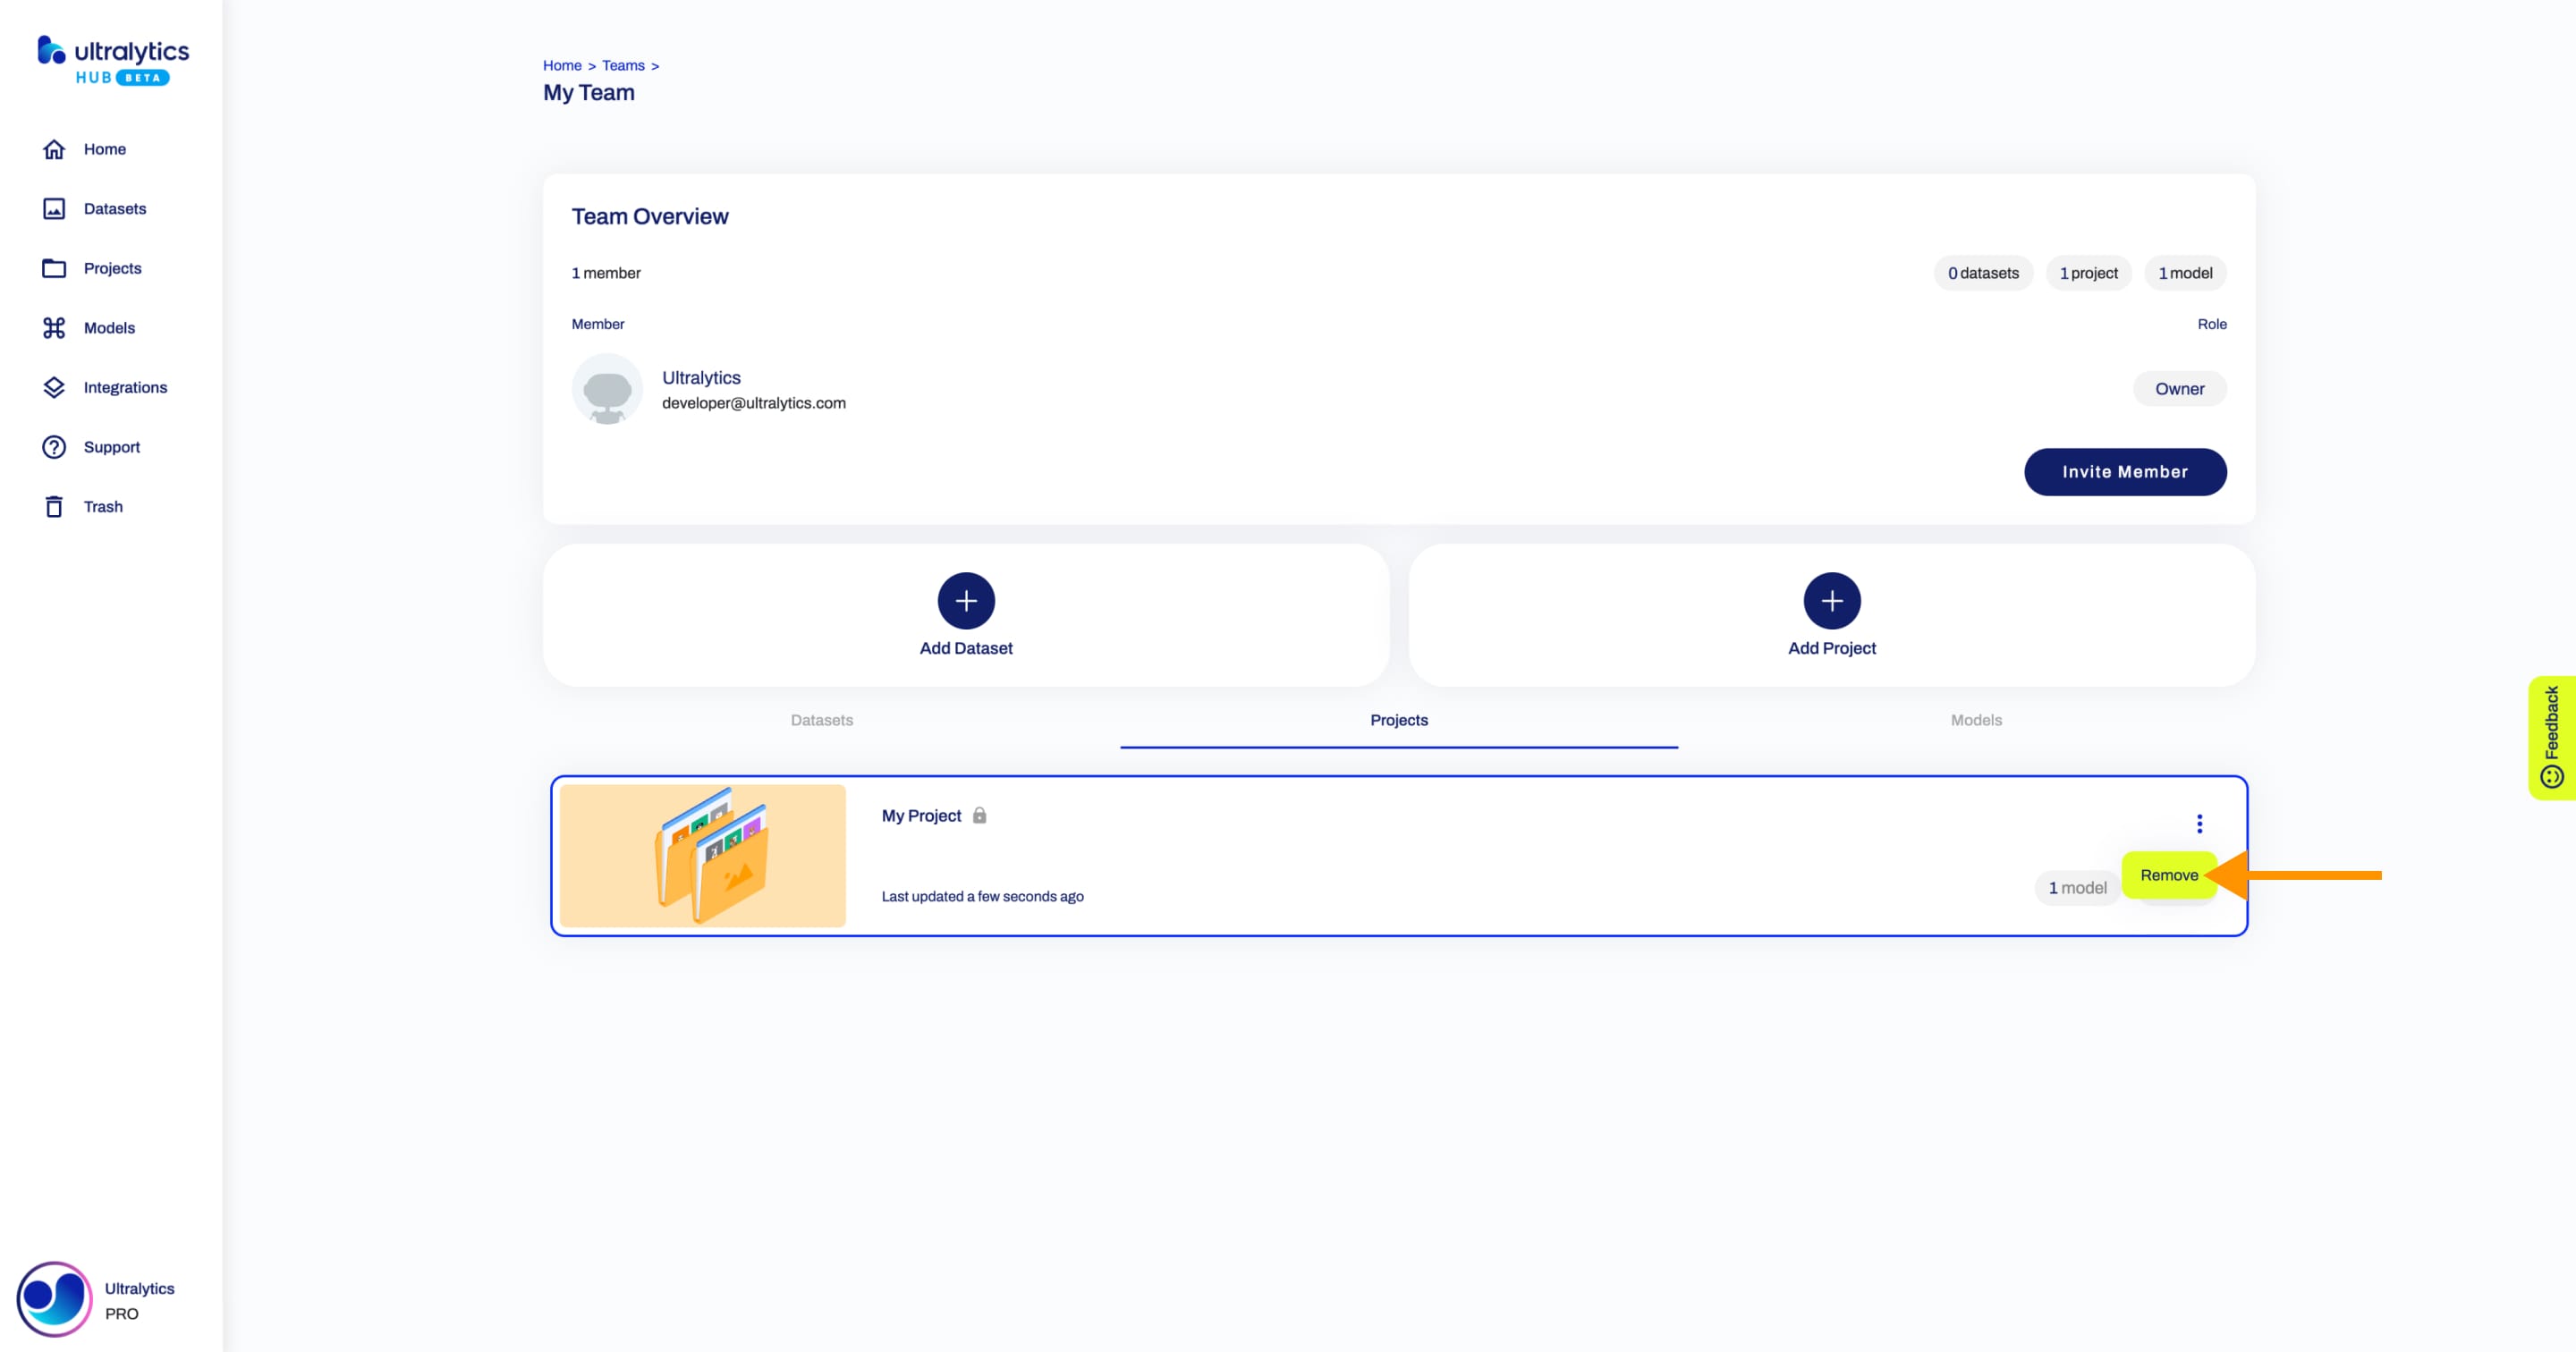
Task: Select the Integrations icon in sidebar
Action: pyautogui.click(x=53, y=386)
